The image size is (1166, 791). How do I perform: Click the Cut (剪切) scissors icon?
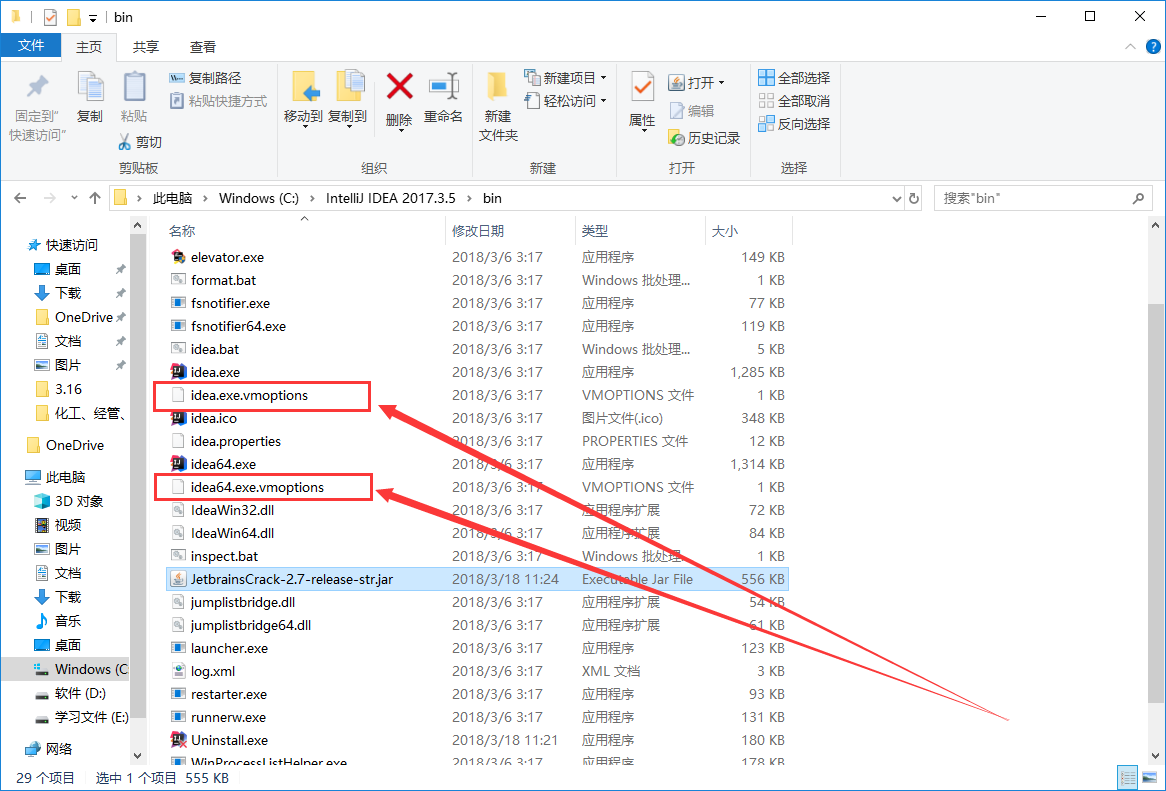(x=125, y=141)
